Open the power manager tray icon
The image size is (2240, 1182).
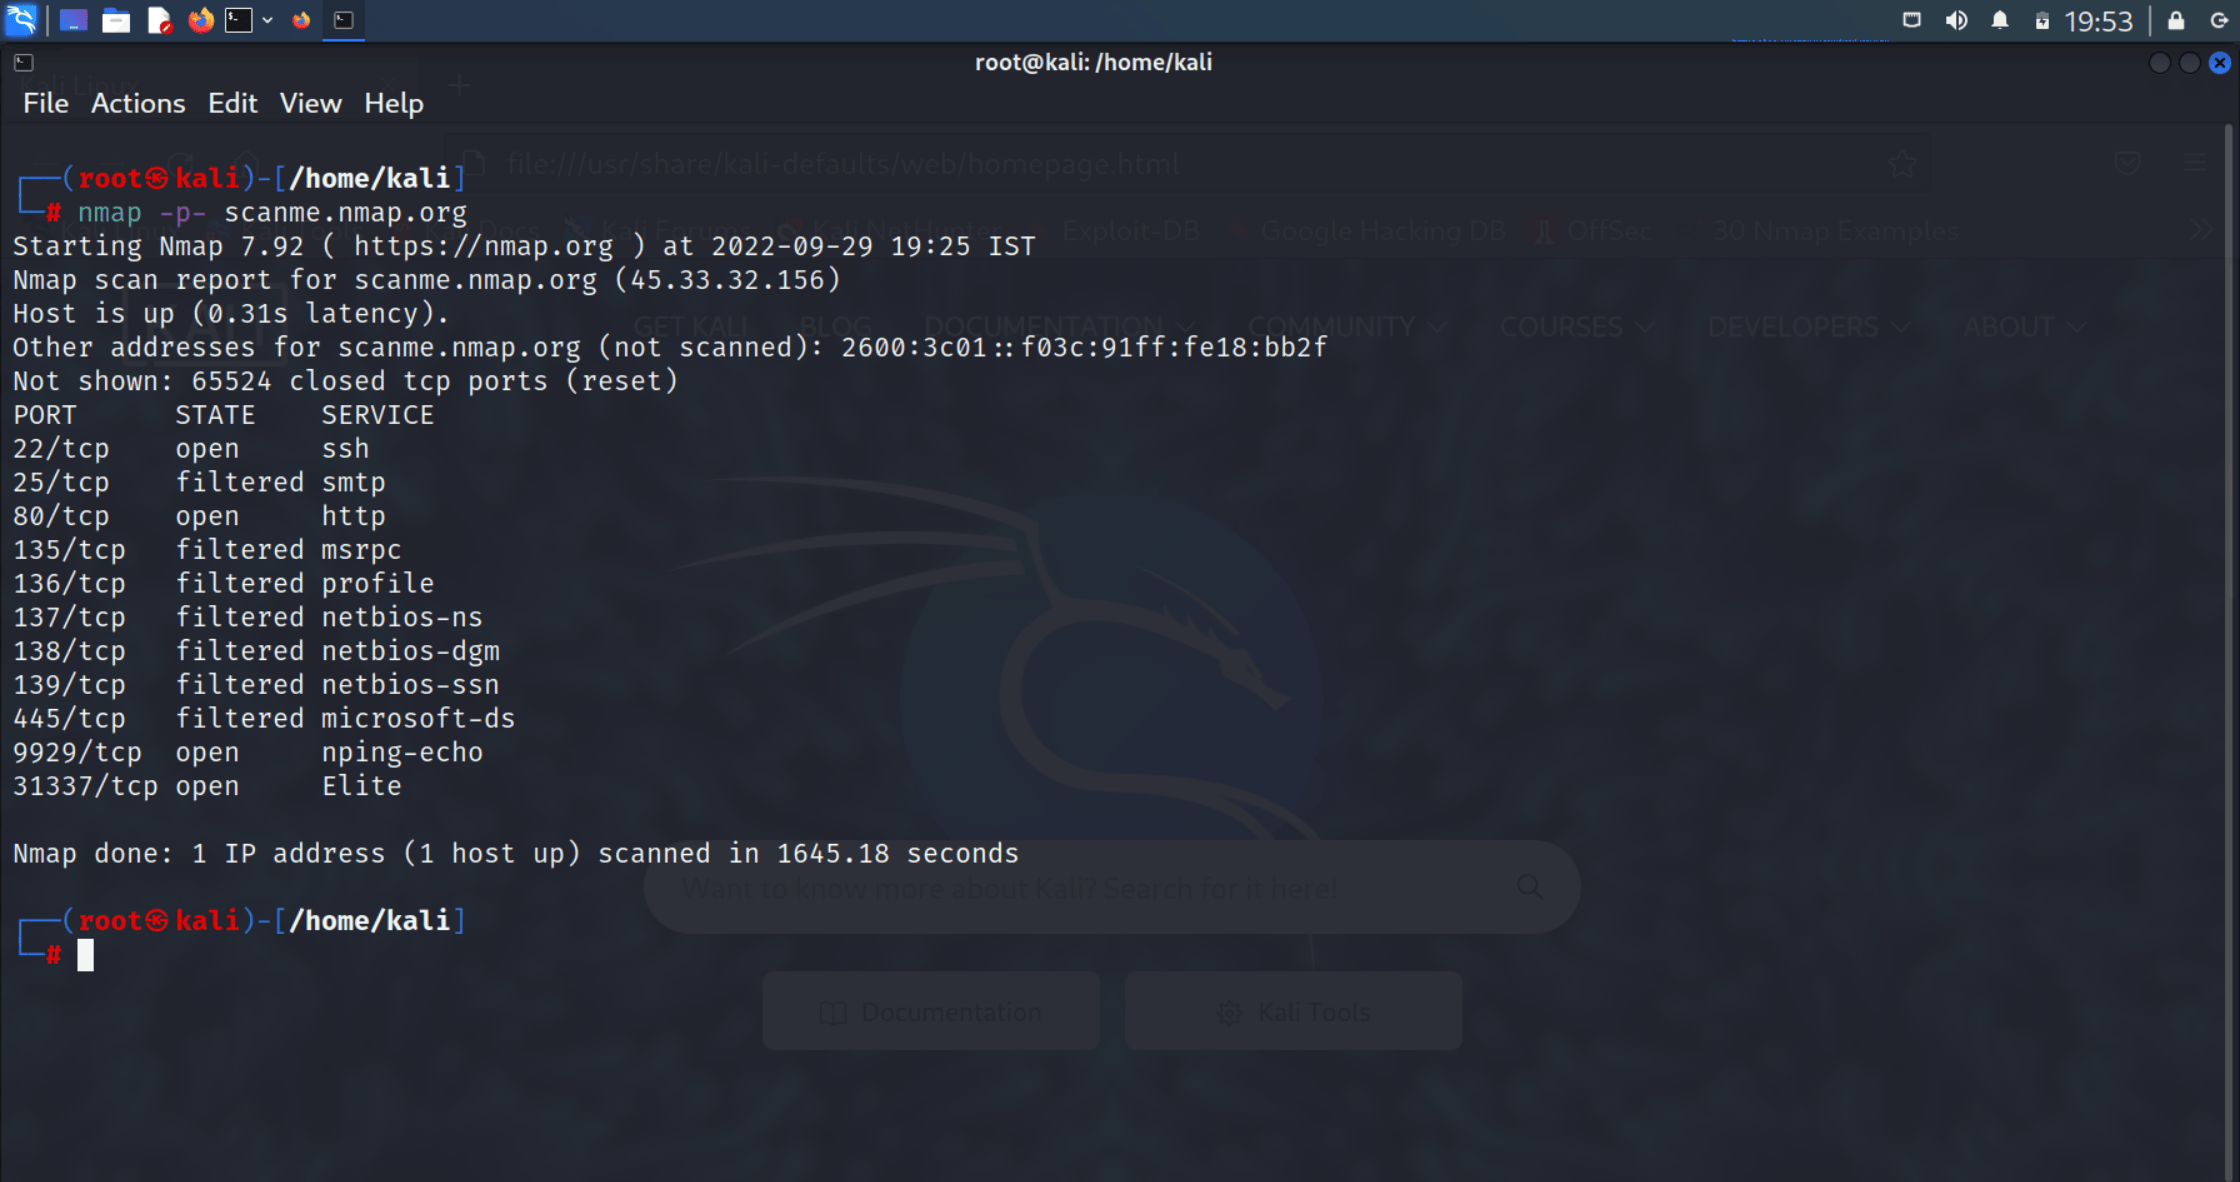(2045, 19)
